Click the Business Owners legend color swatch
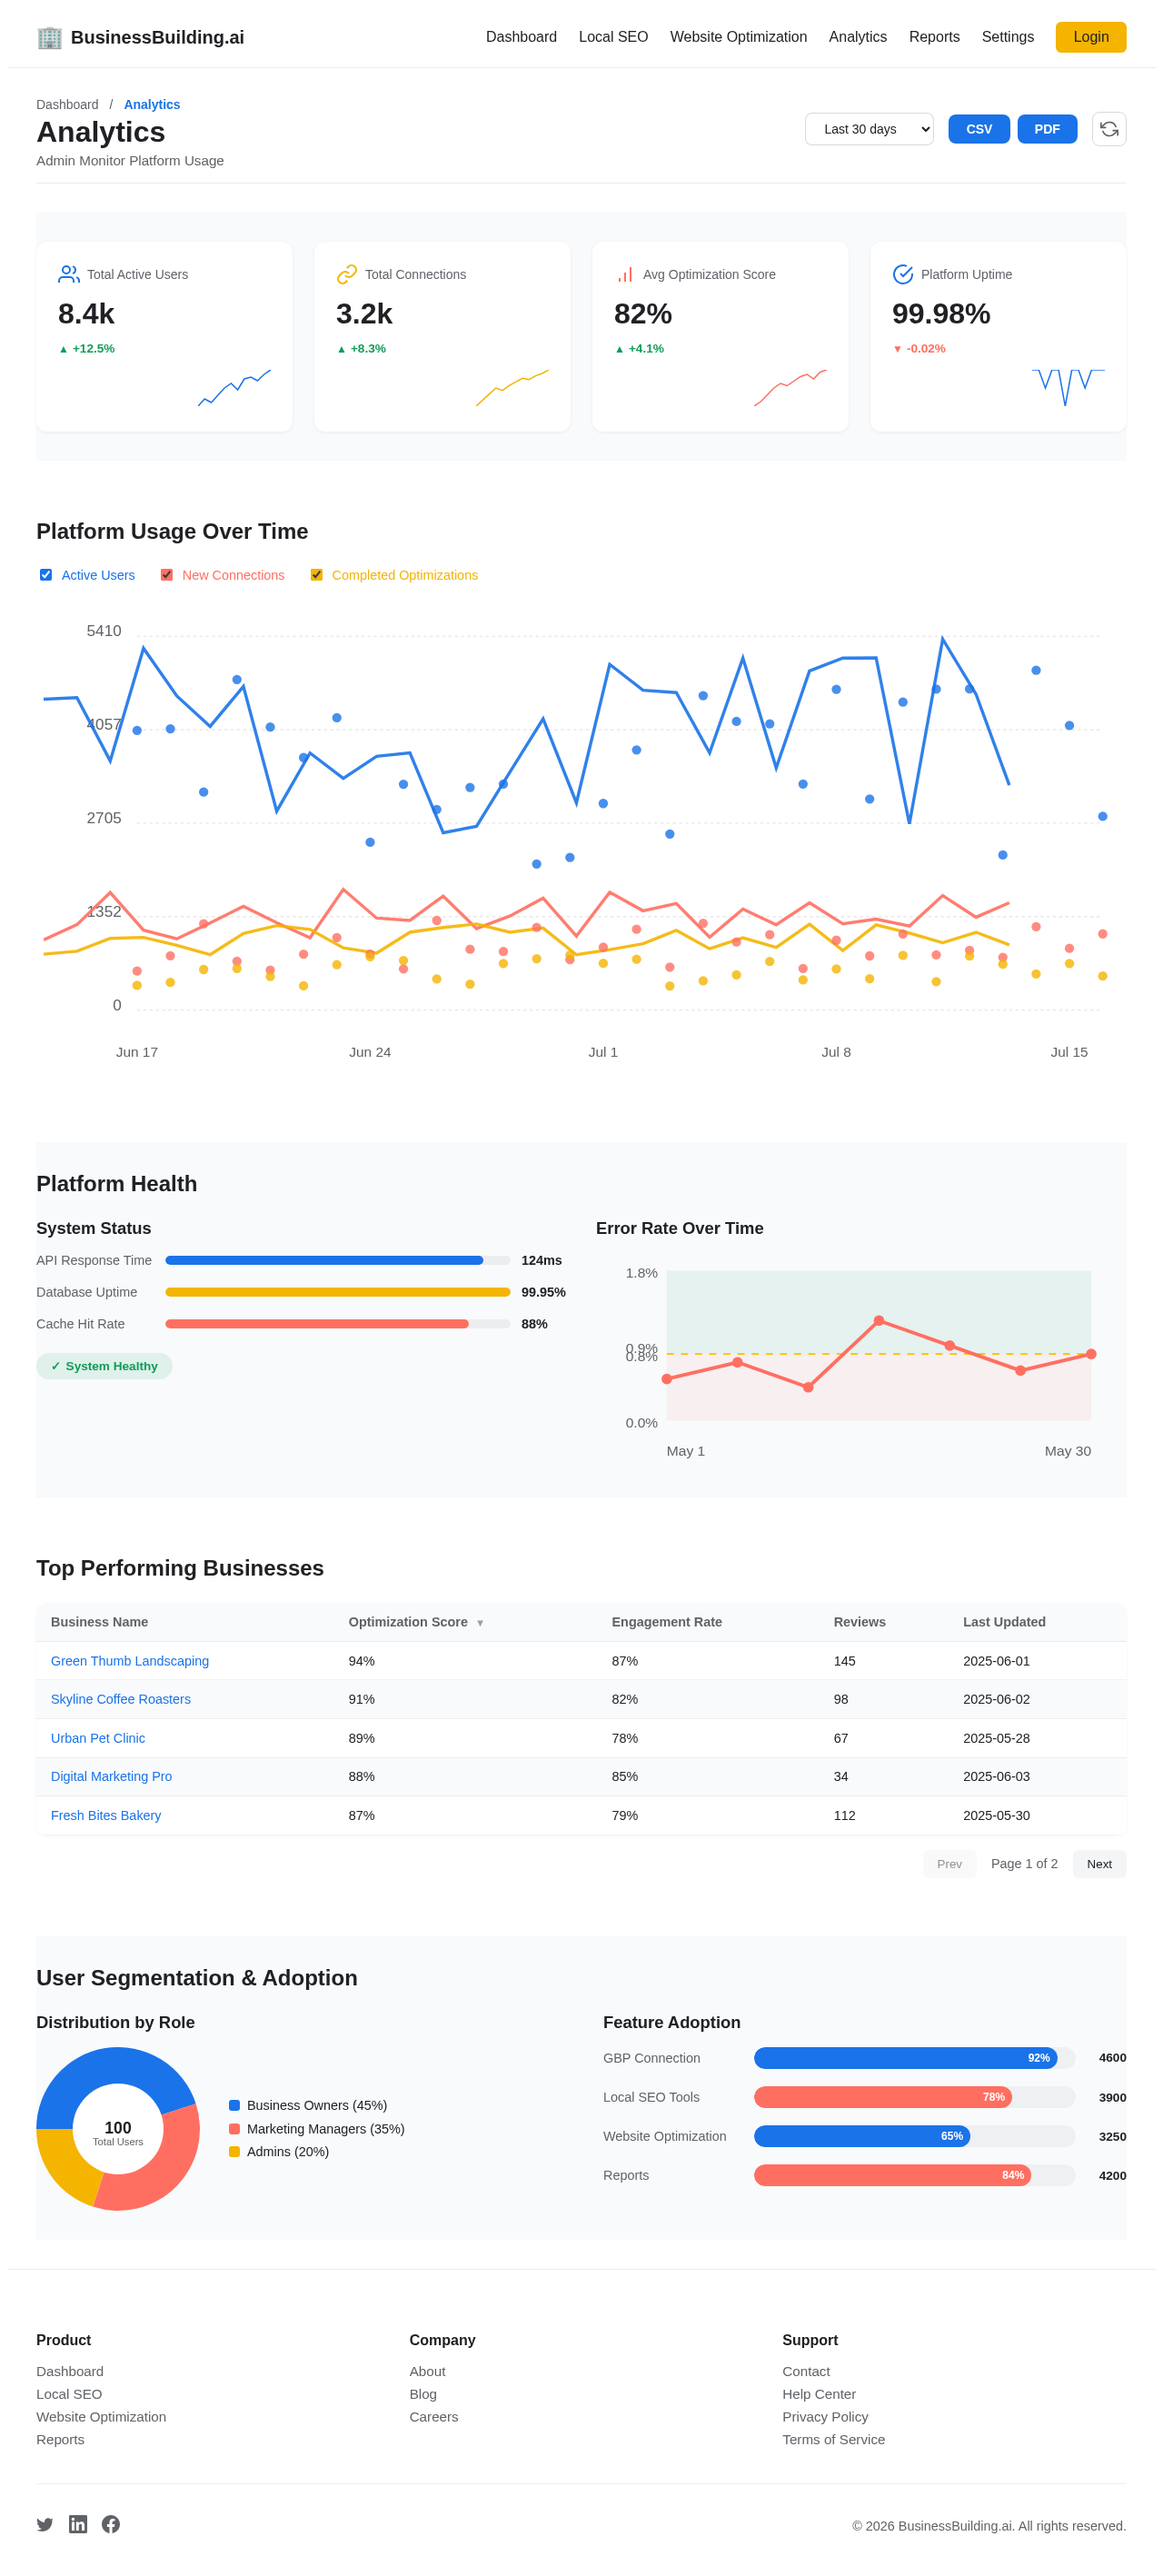 coord(234,2105)
